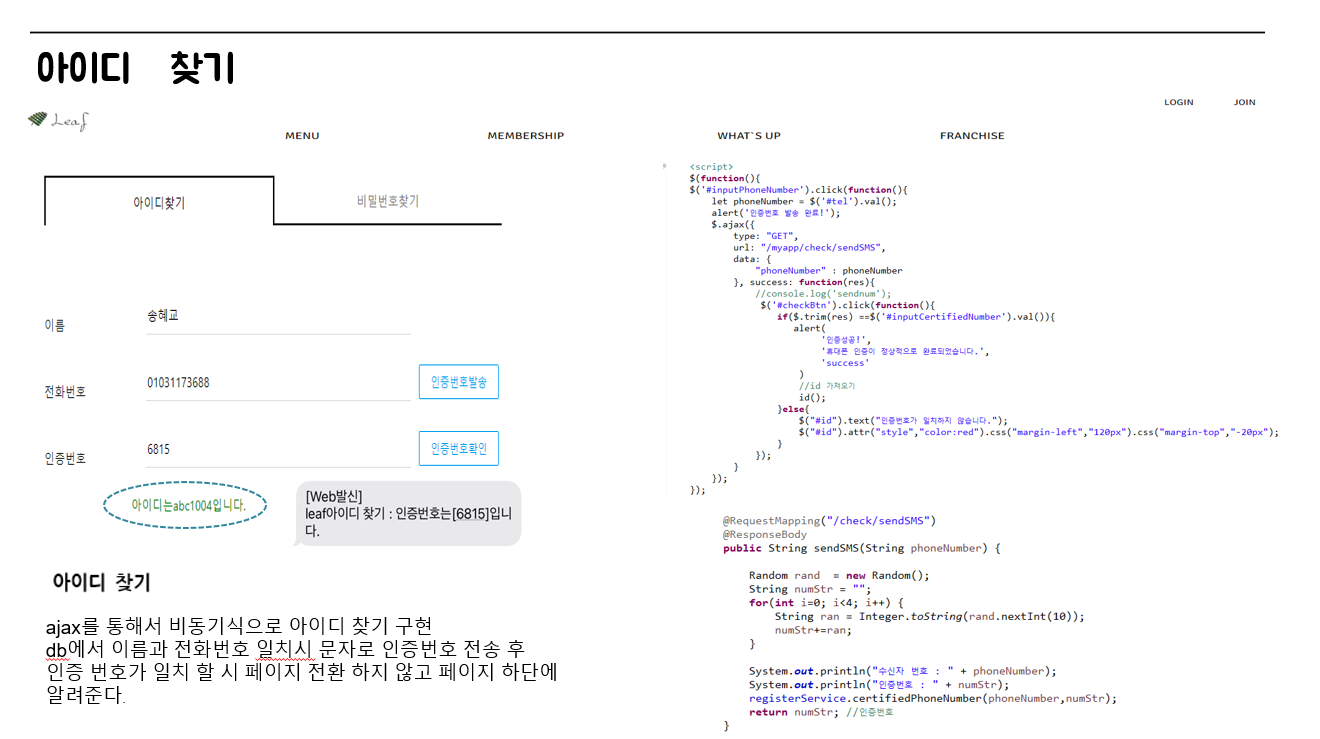Click the 'String numStr = "";' code line
Screen dimensions: 1320x739
tap(810, 589)
